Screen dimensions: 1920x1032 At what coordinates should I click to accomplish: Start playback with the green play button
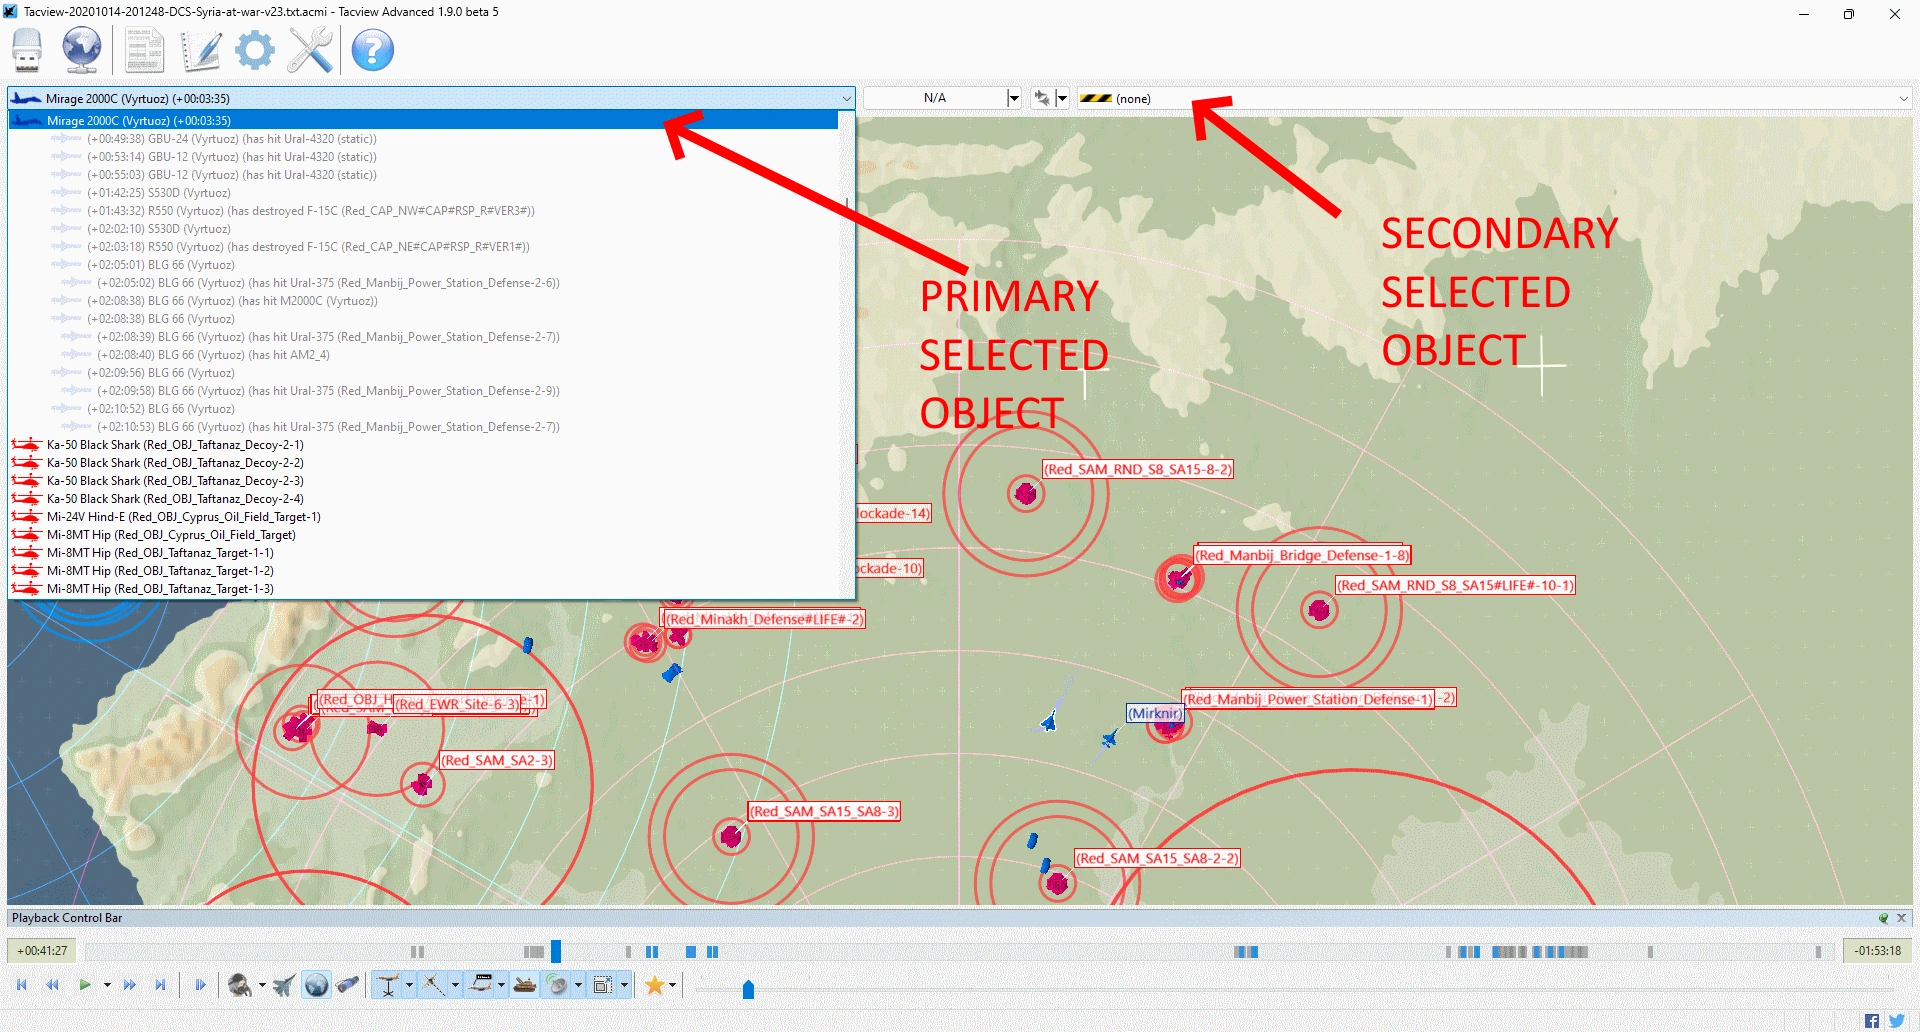tap(85, 985)
